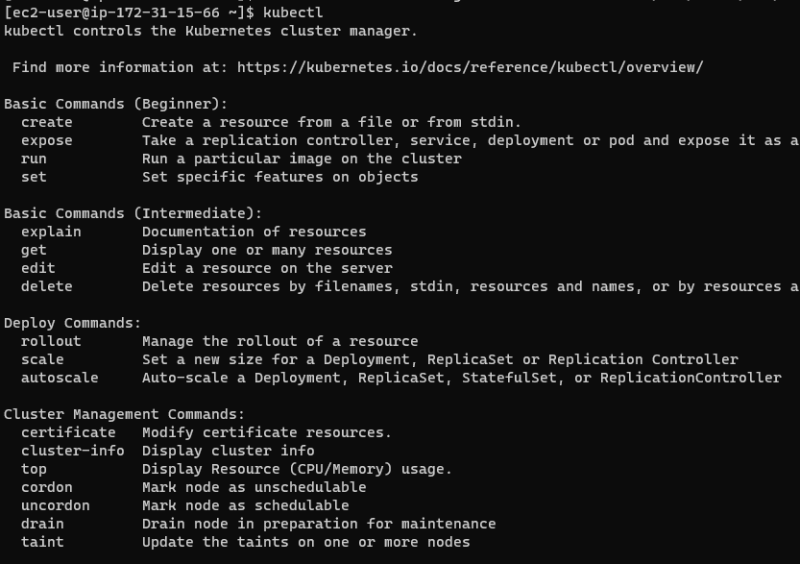Click the 'set' command entry
Image resolution: width=800 pixels, height=564 pixels.
pyautogui.click(x=33, y=176)
